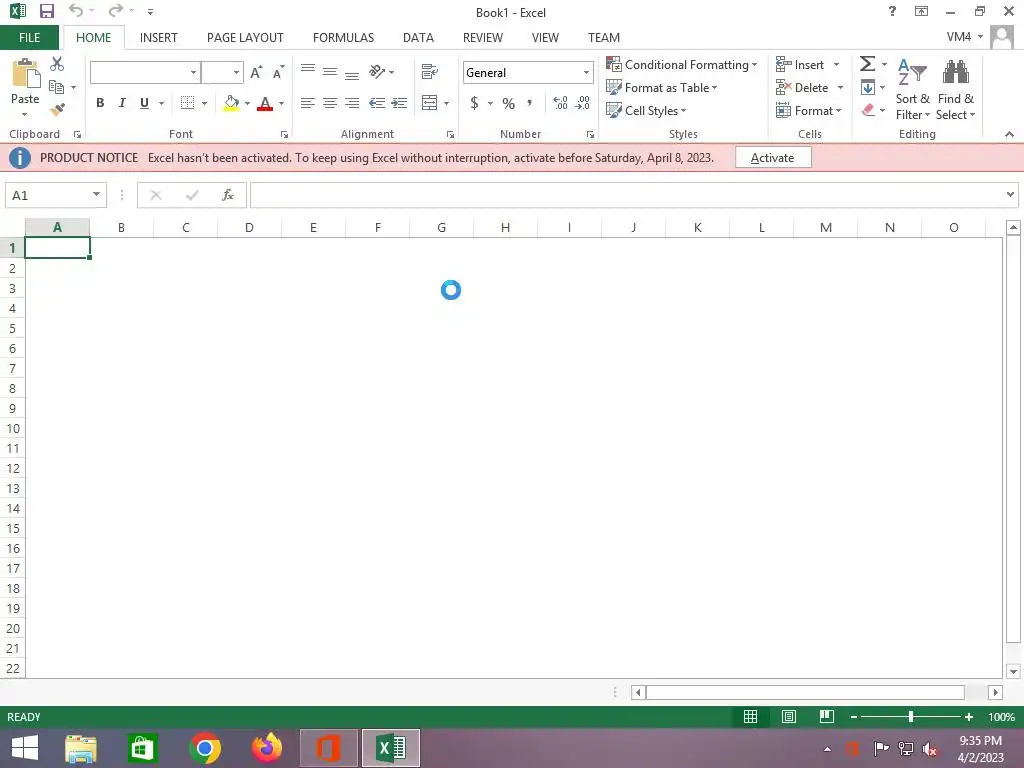
Task: Toggle Top Align for cell text
Action: pyautogui.click(x=308, y=70)
